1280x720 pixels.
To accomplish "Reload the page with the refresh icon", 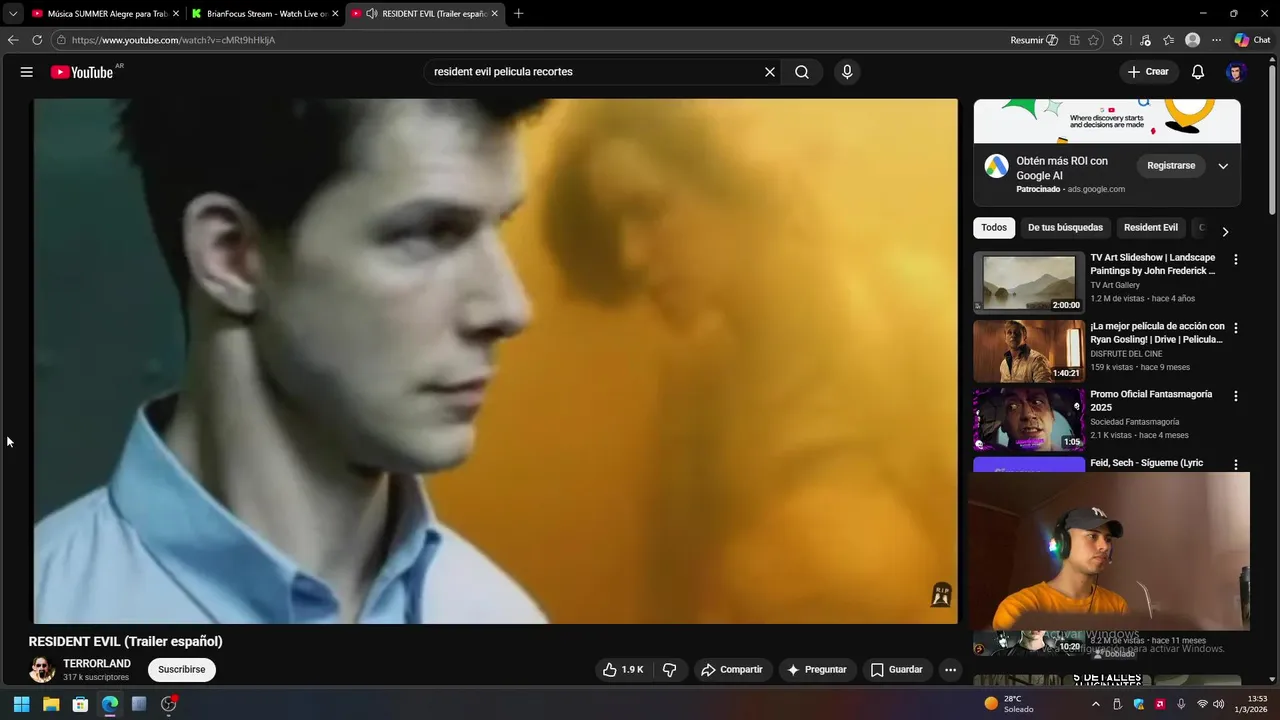I will point(37,40).
